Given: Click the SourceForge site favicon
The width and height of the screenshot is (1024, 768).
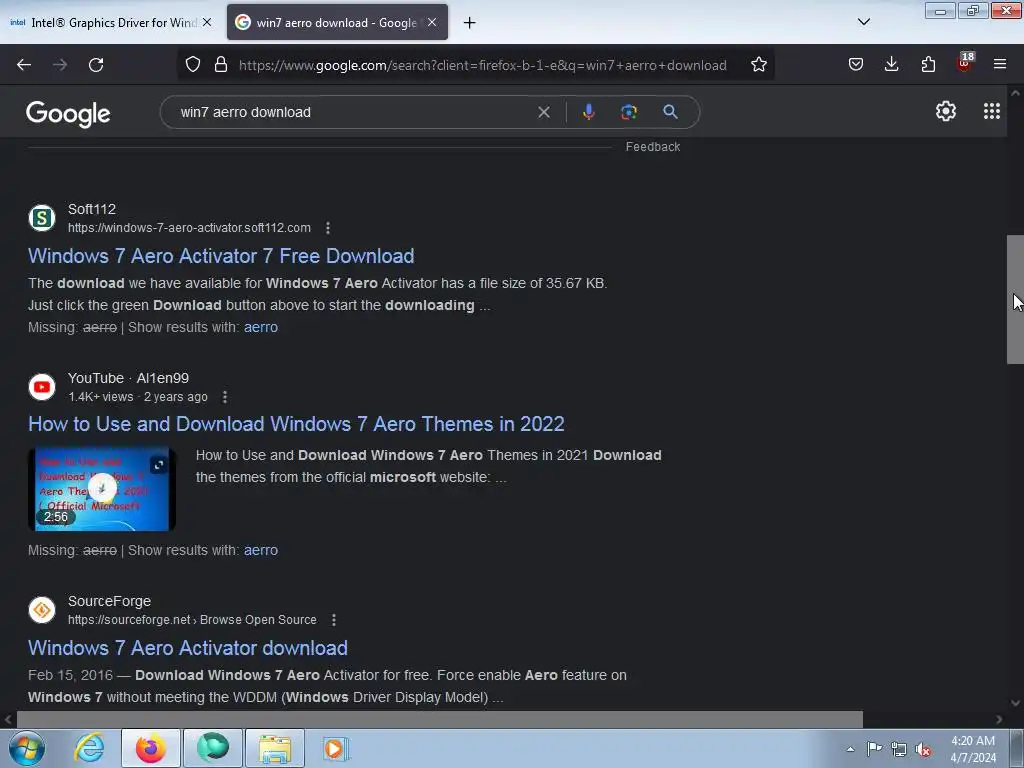Looking at the screenshot, I should coord(42,610).
